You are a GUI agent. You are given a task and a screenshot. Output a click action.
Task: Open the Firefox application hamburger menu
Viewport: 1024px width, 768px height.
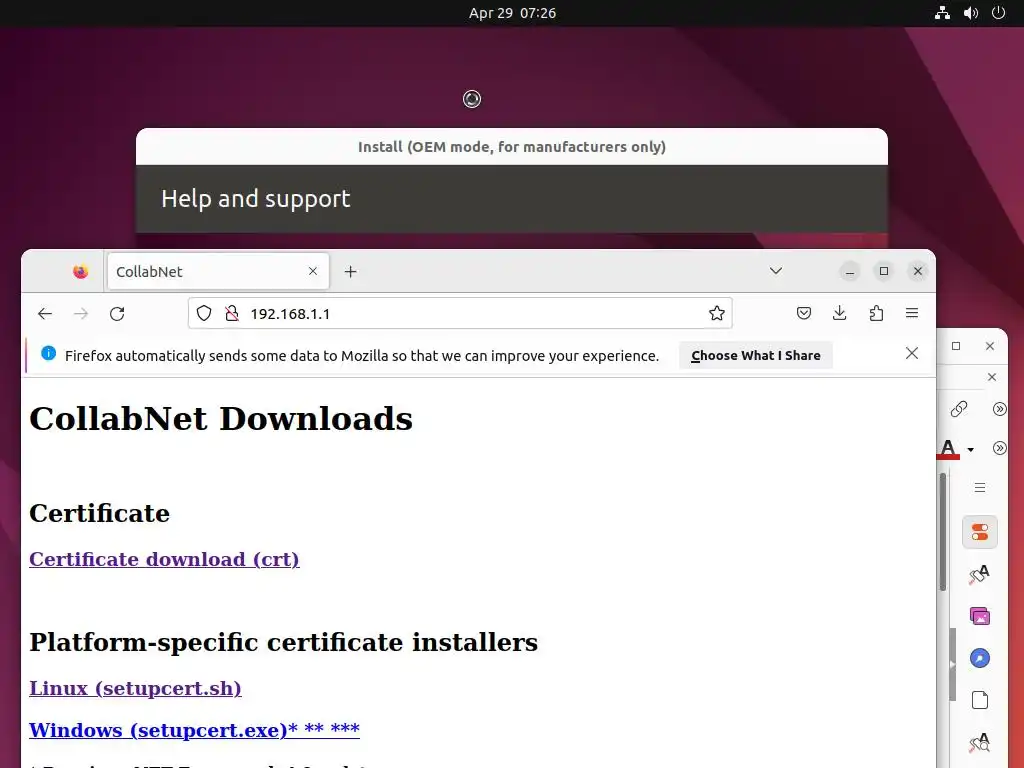point(912,313)
